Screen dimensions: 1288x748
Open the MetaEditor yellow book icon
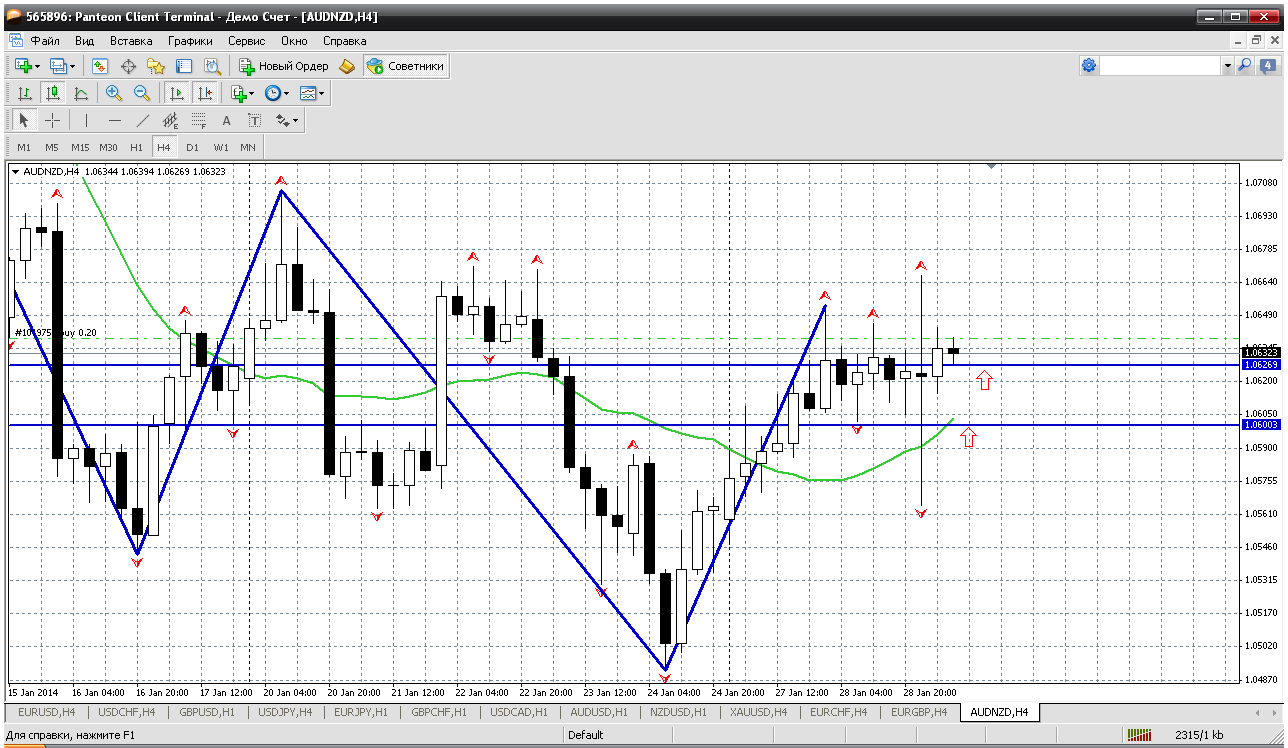(x=347, y=66)
